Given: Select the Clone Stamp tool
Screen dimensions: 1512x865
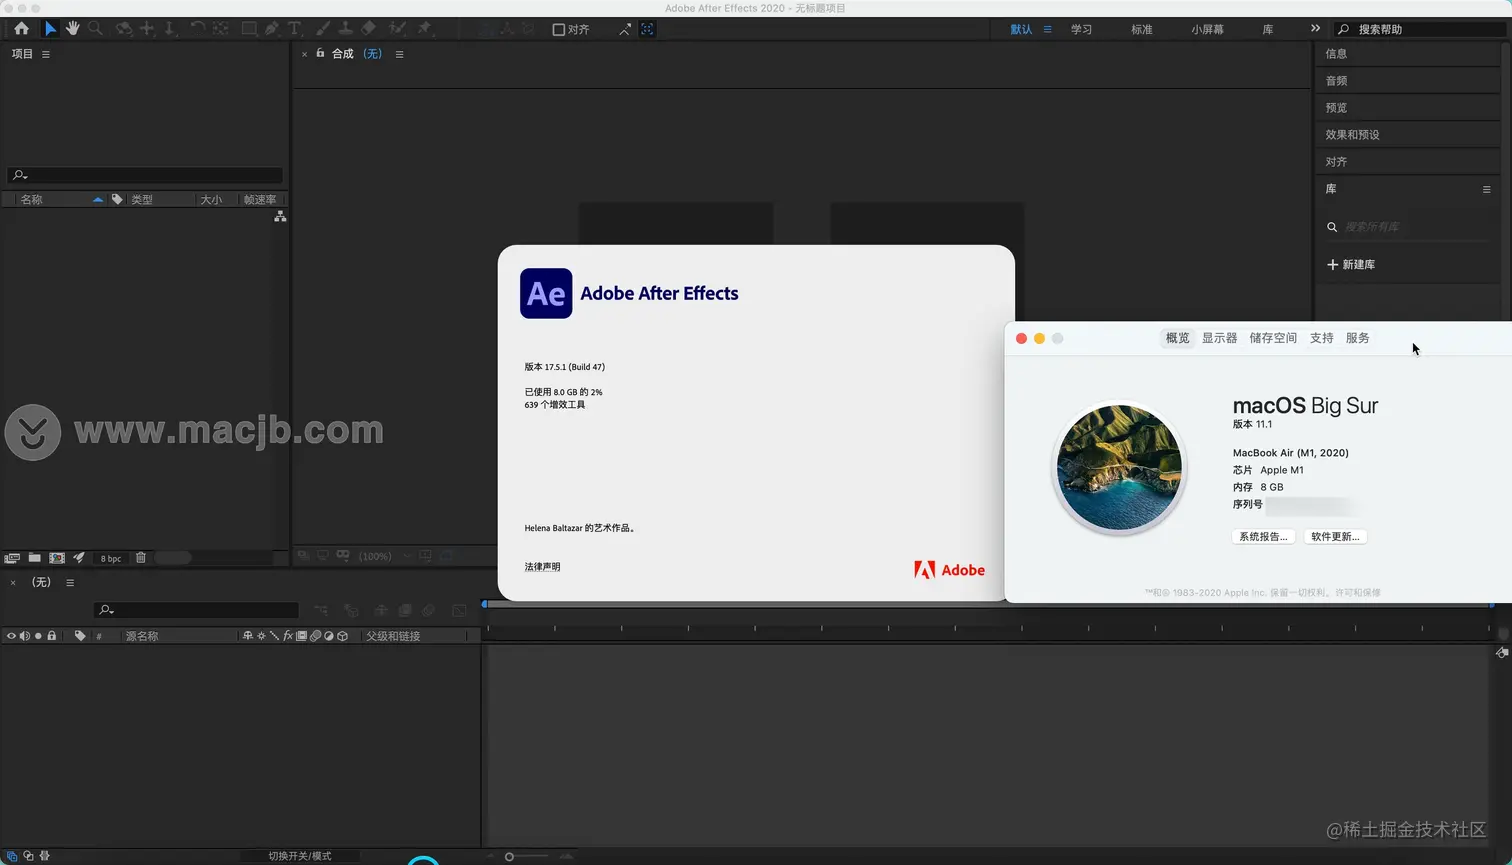Looking at the screenshot, I should tap(345, 29).
